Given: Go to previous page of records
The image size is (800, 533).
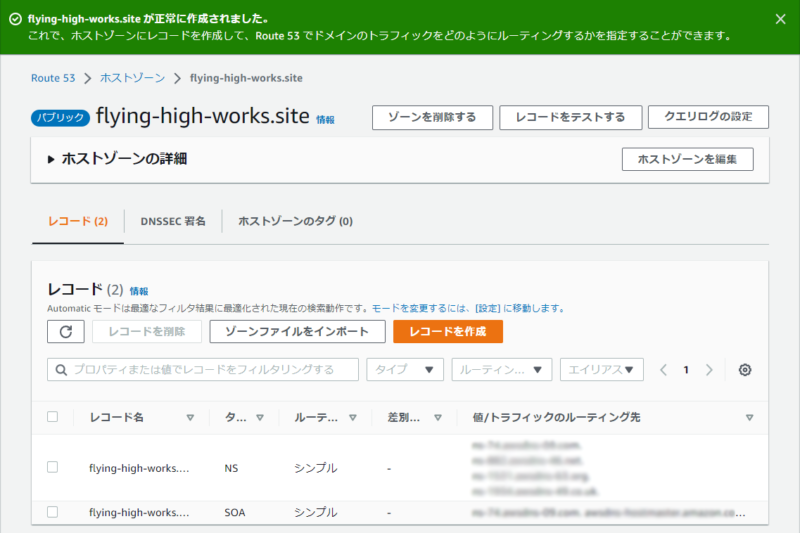Looking at the screenshot, I should tap(663, 370).
